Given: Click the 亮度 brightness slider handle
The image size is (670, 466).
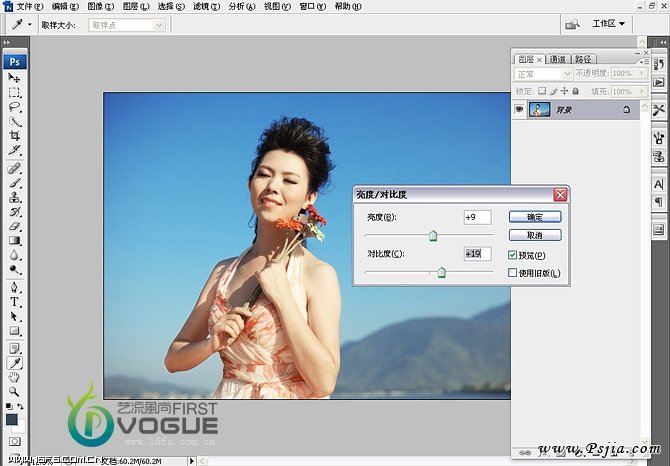Looking at the screenshot, I should (433, 236).
